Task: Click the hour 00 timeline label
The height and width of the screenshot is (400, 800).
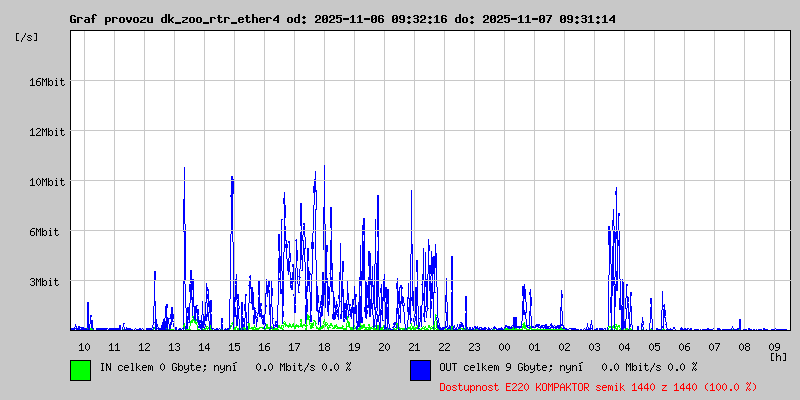Action: [504, 346]
